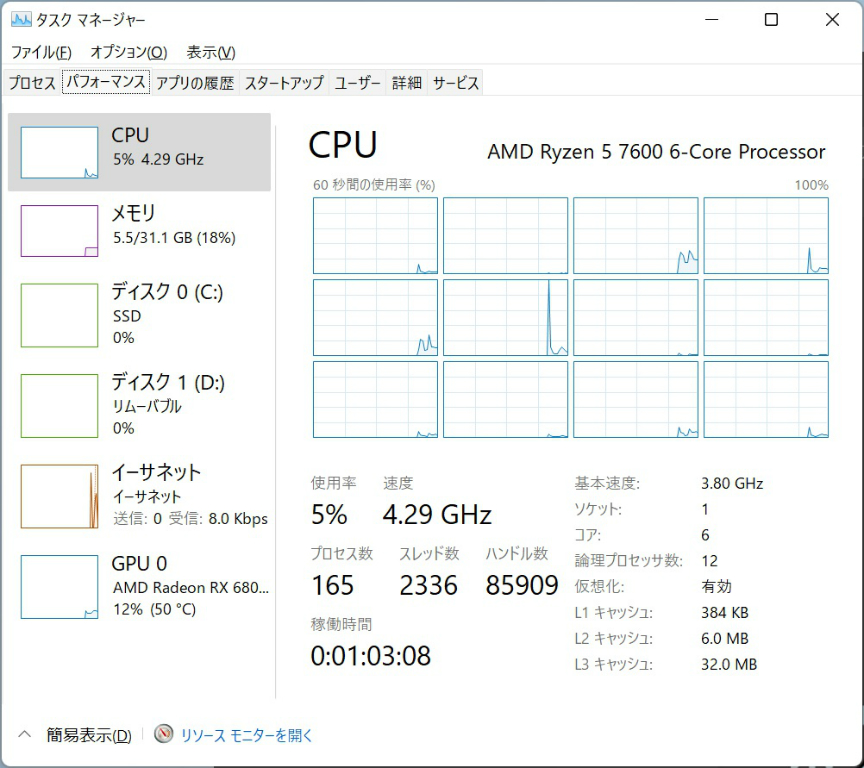Open the ファイル(F) menu
Viewport: 864px width, 768px height.
[x=41, y=52]
